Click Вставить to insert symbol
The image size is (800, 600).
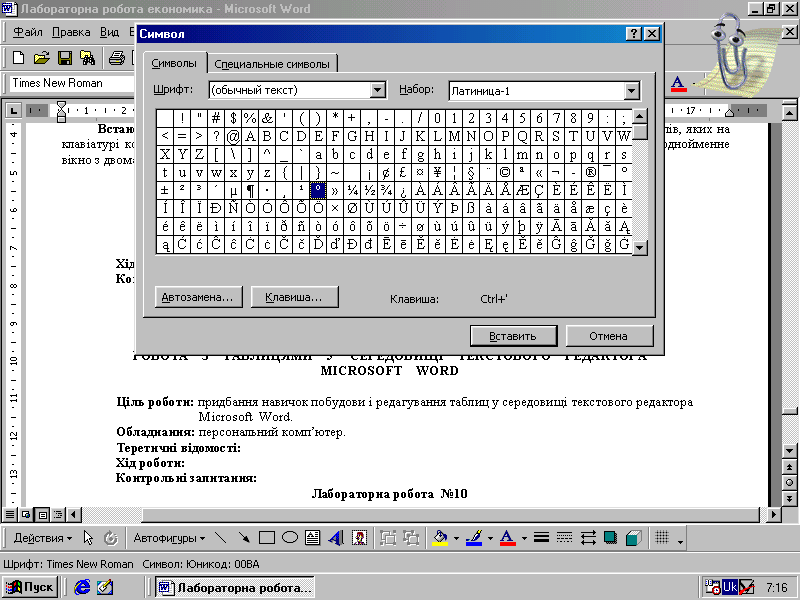click(x=513, y=336)
